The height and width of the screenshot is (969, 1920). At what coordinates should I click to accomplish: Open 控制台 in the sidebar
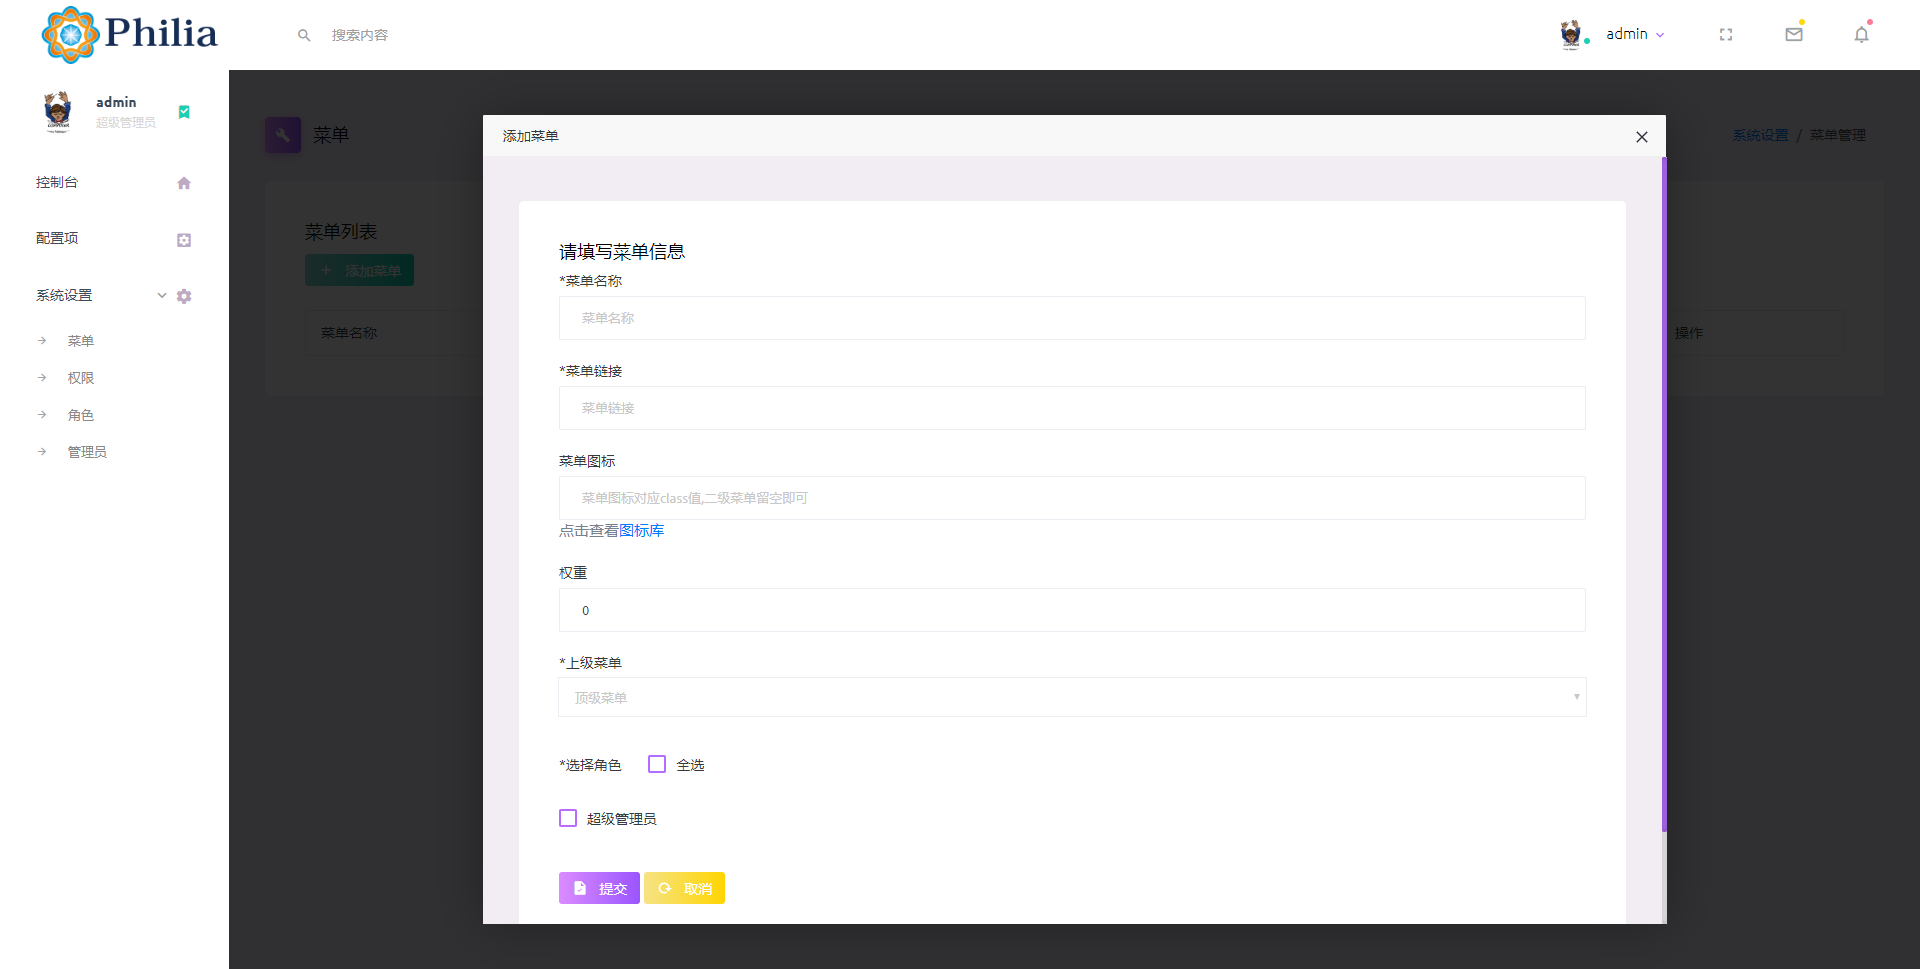pyautogui.click(x=57, y=182)
